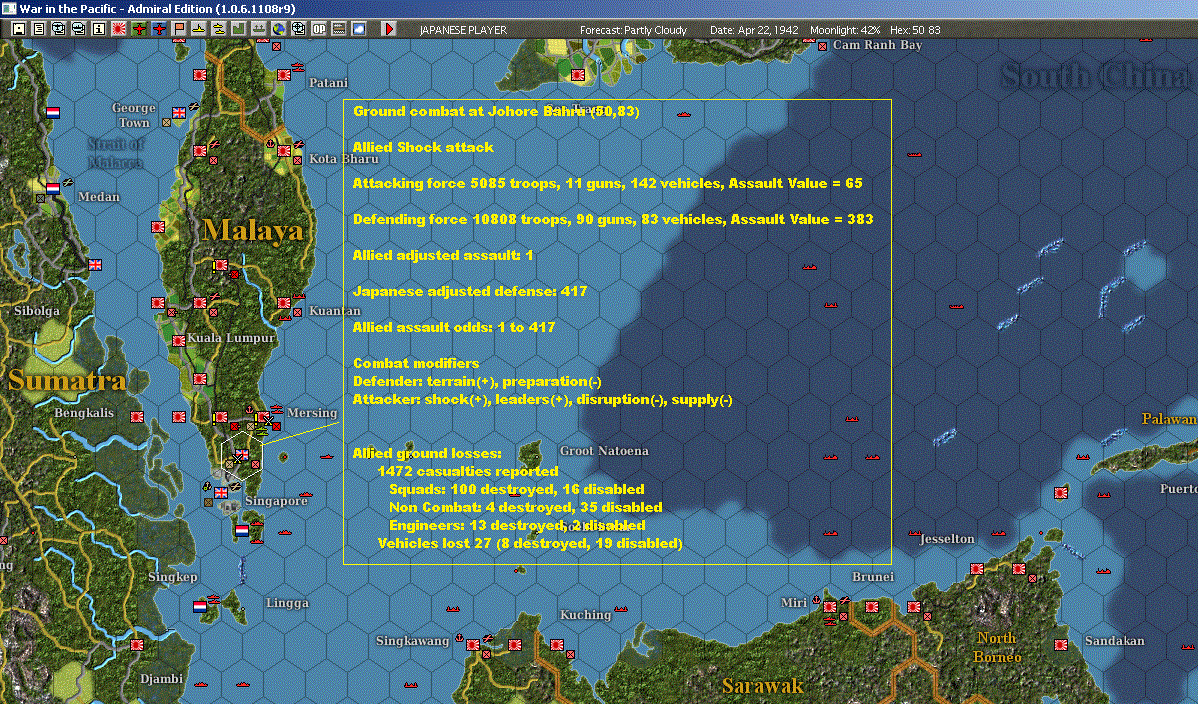Click the red play arrow end-turn button
Image resolution: width=1198 pixels, height=704 pixels.
[389, 29]
